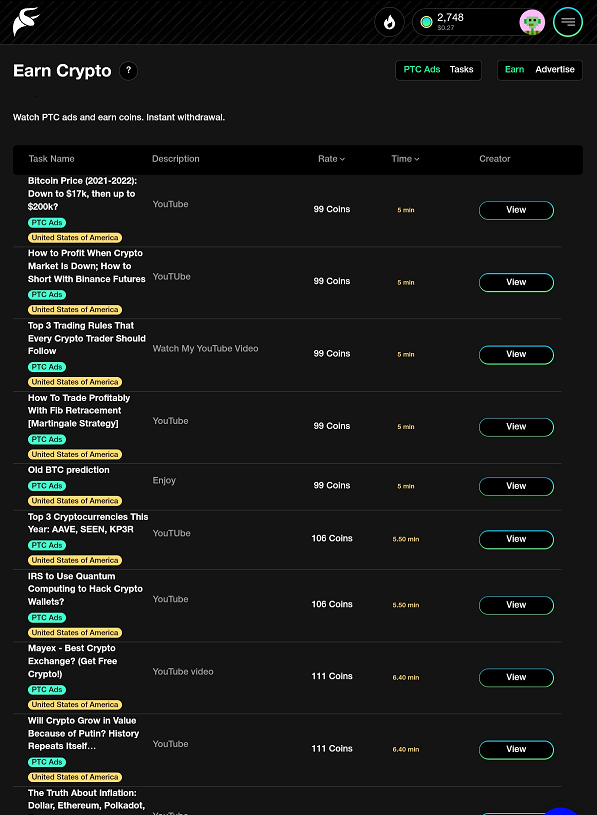This screenshot has width=597, height=815.
Task: View the Old BTC prediction ad
Action: (x=516, y=486)
